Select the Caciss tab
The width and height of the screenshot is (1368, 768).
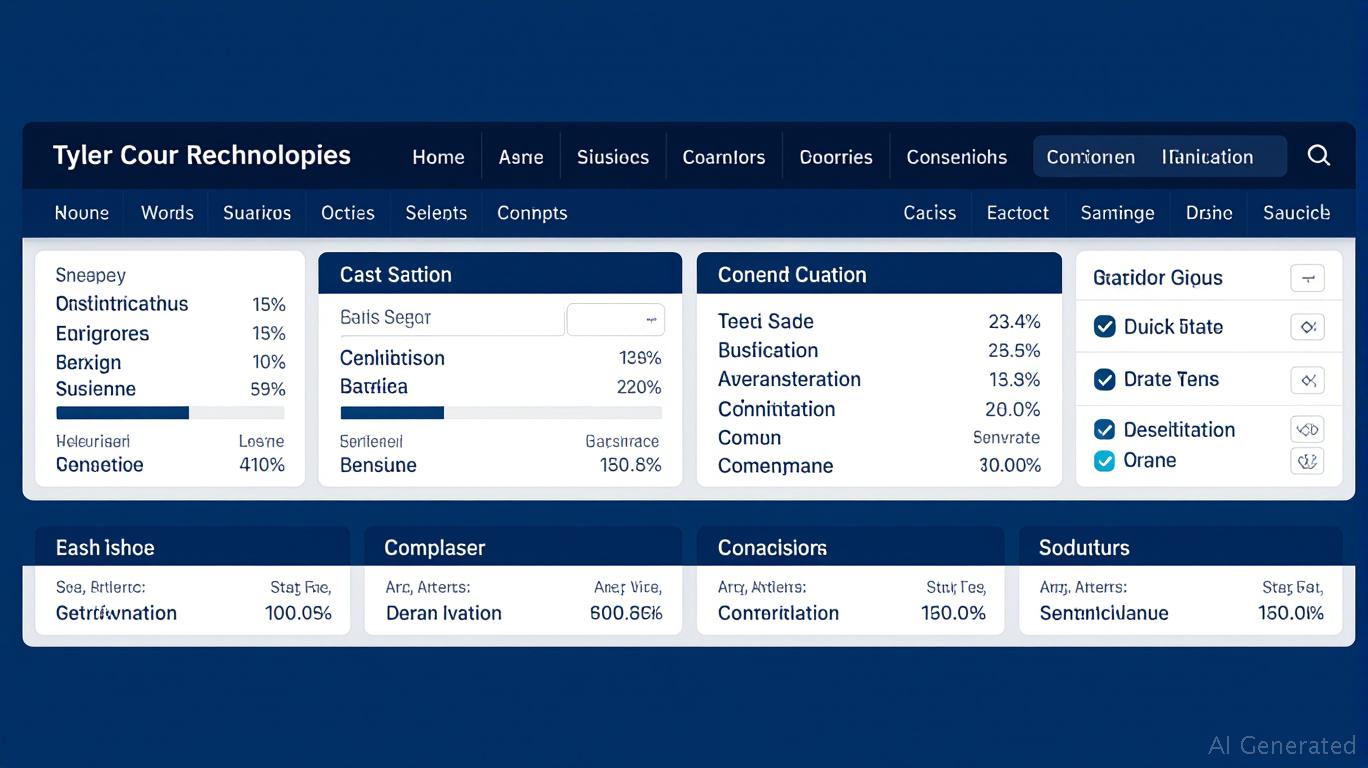tap(930, 213)
